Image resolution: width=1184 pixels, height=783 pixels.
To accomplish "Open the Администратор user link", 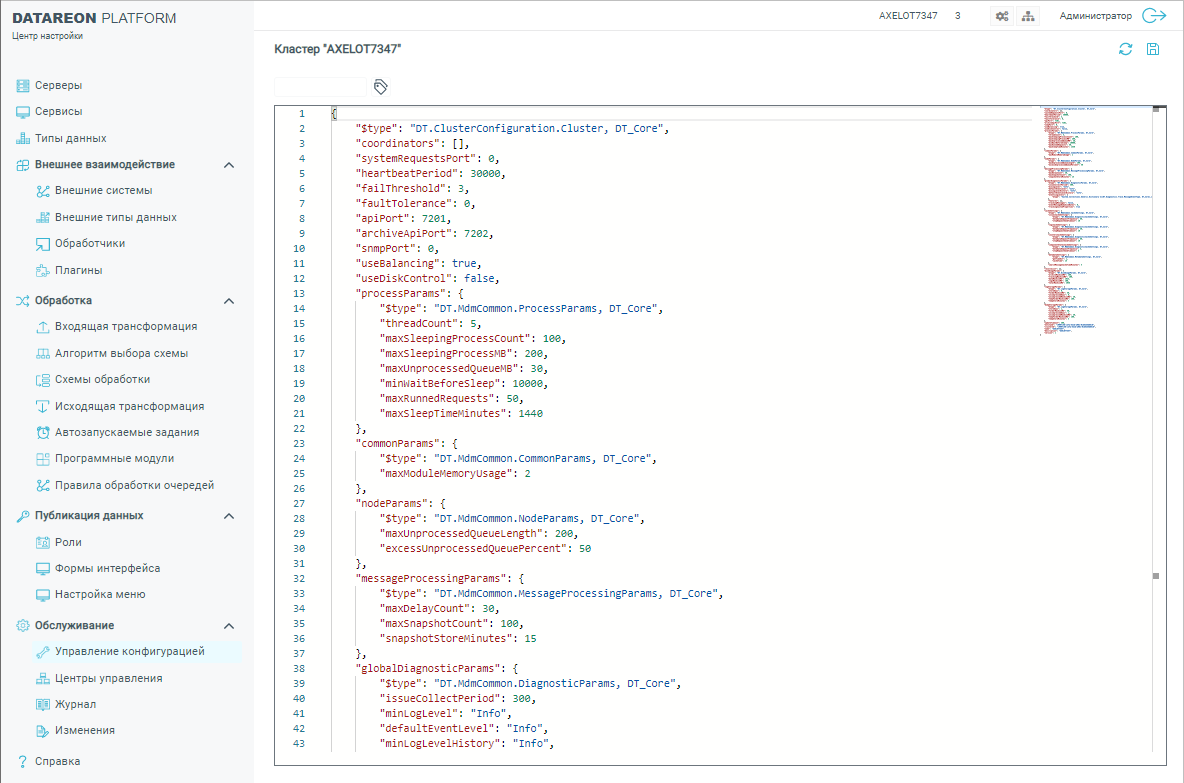I will [1095, 16].
